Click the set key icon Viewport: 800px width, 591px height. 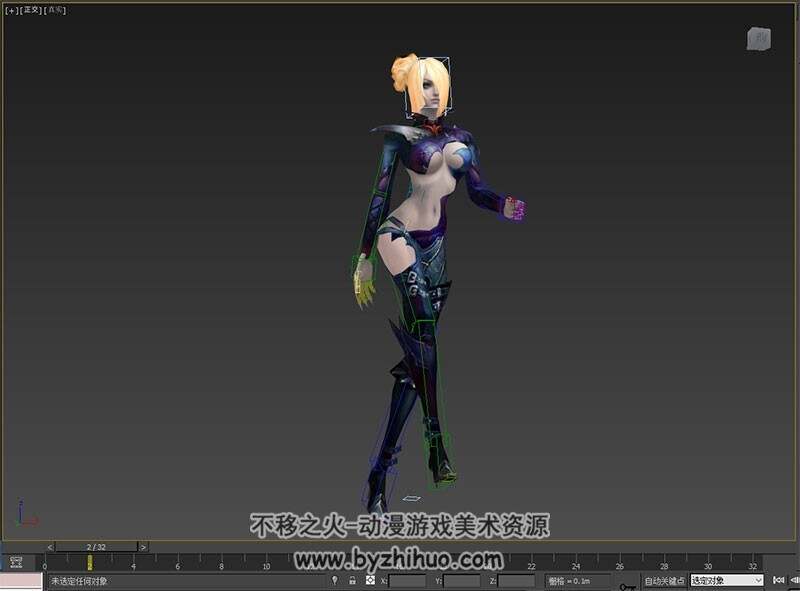(628, 586)
